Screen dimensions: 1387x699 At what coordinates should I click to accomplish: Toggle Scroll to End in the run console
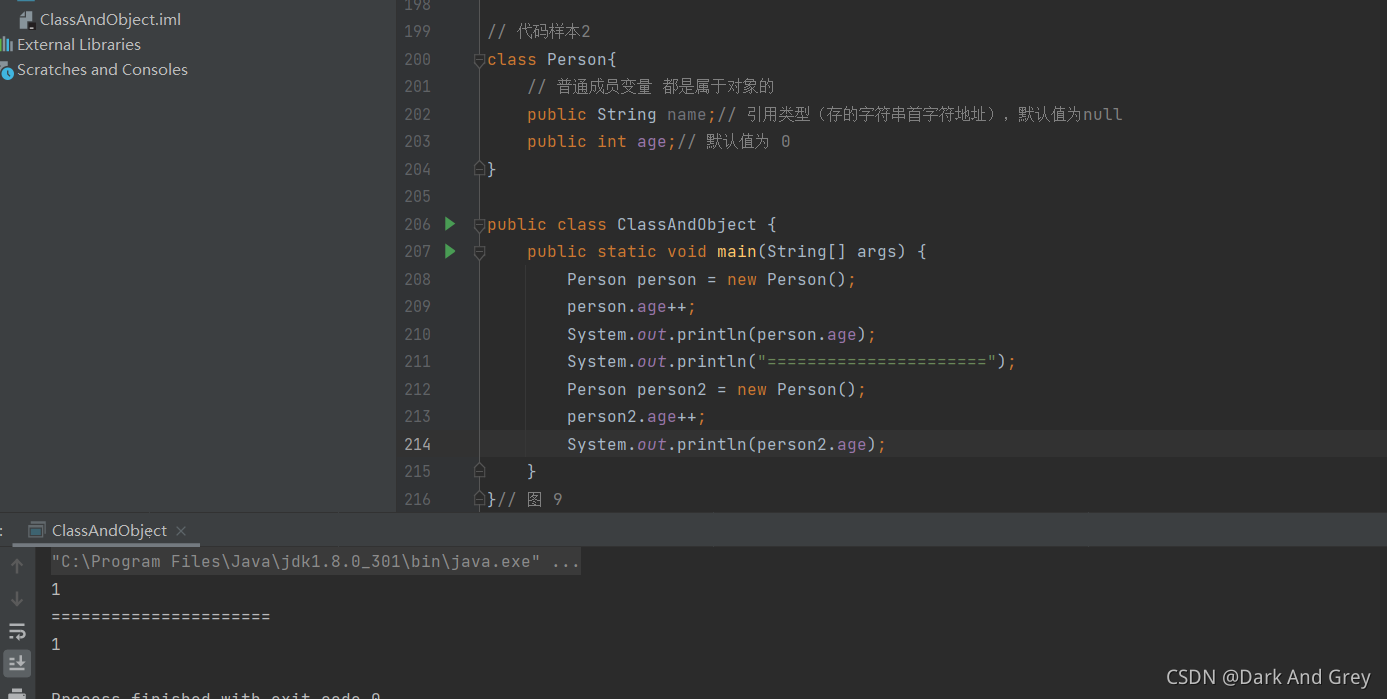[x=17, y=663]
